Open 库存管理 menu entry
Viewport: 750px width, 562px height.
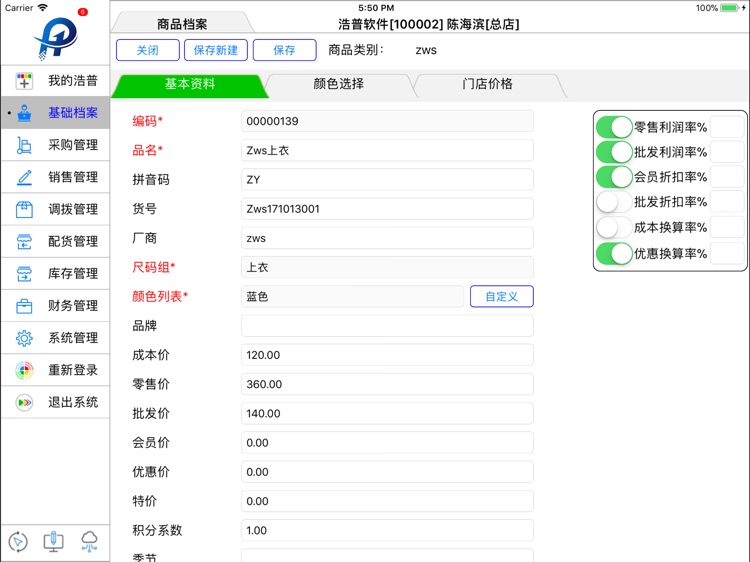pyautogui.click(x=55, y=274)
